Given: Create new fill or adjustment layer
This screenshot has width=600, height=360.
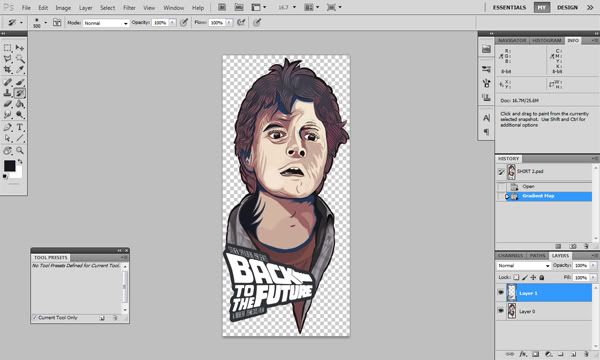Looking at the screenshot, I should [x=548, y=354].
